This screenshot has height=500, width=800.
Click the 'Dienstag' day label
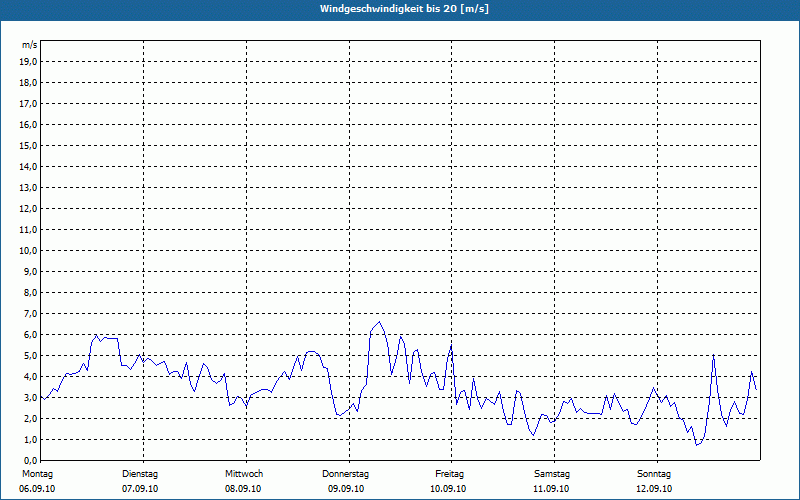click(140, 474)
